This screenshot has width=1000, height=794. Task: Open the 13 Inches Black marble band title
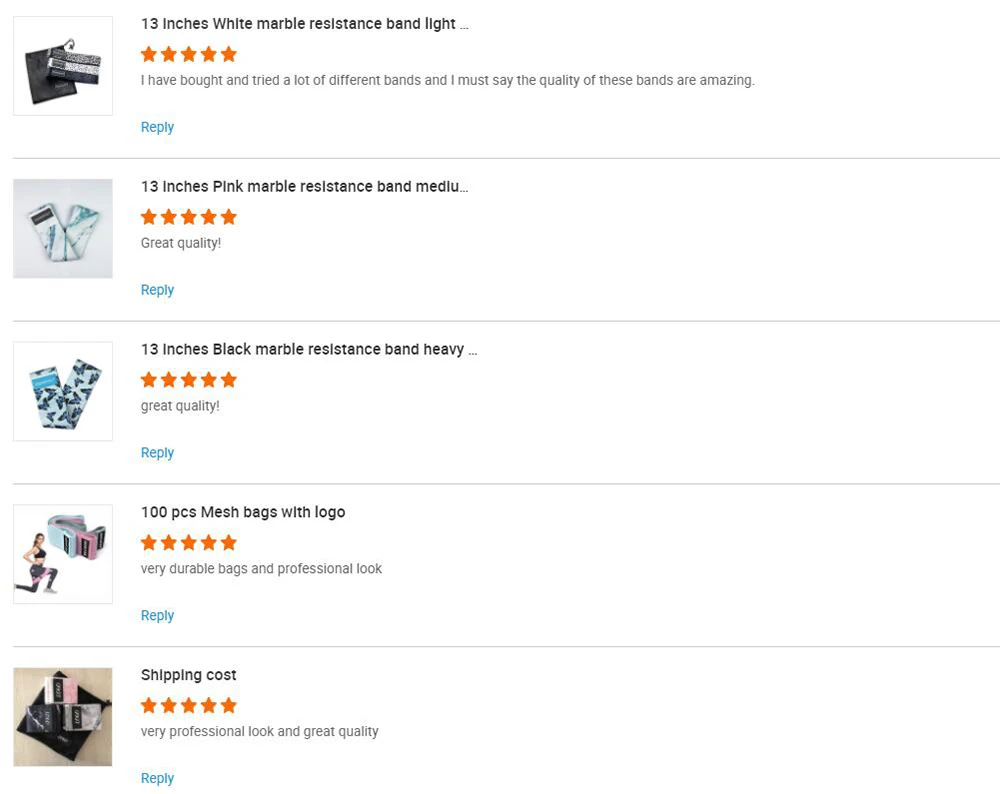pyautogui.click(x=308, y=350)
